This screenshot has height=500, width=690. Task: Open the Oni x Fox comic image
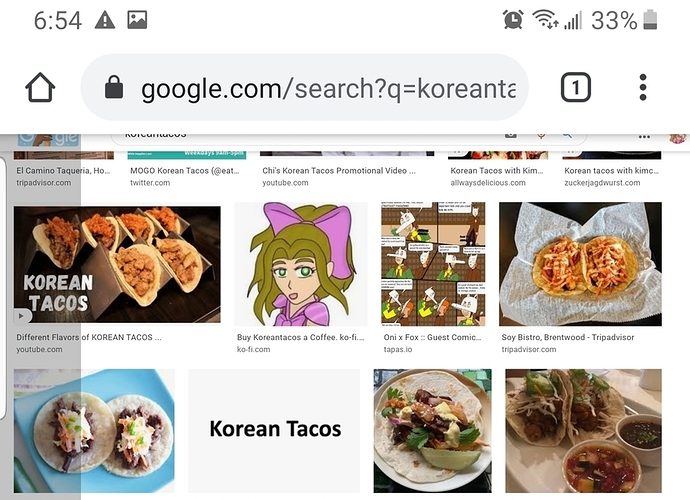(x=432, y=265)
